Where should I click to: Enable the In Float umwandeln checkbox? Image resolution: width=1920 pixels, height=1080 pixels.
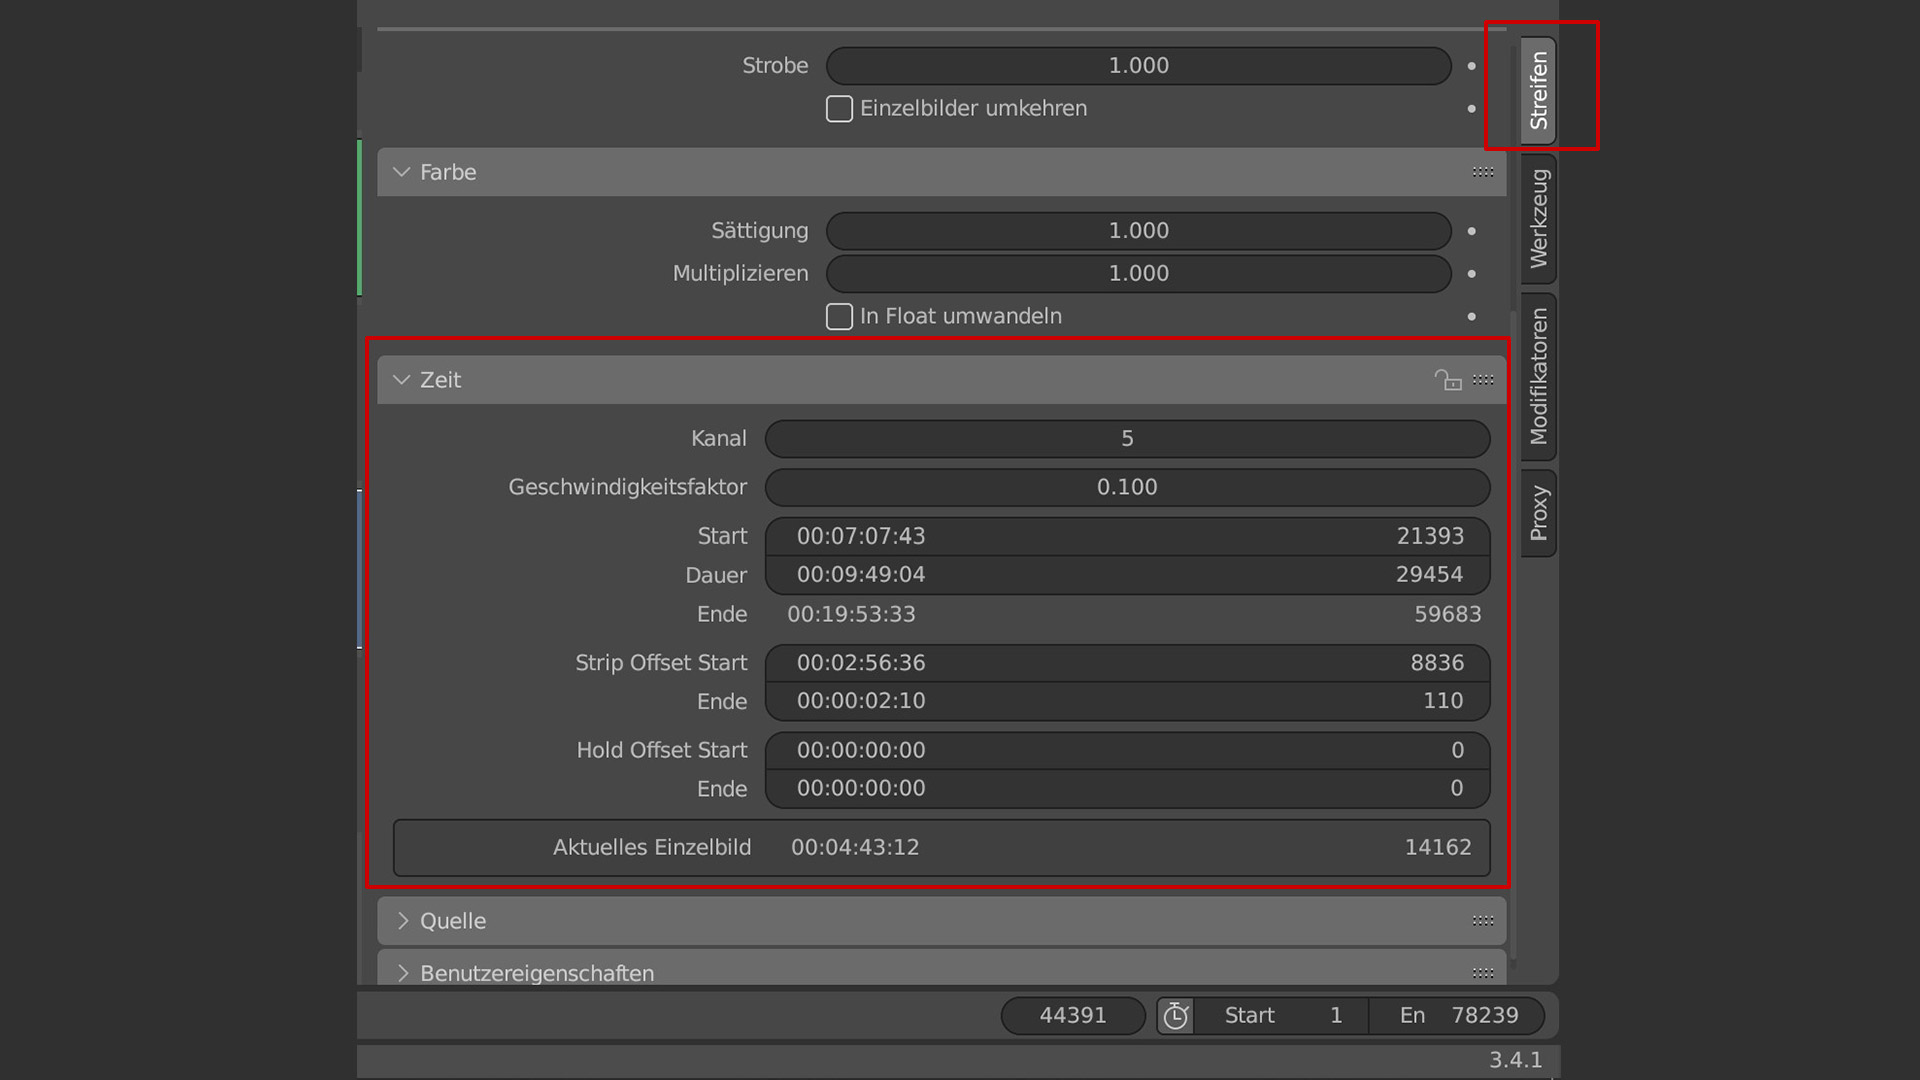point(839,317)
